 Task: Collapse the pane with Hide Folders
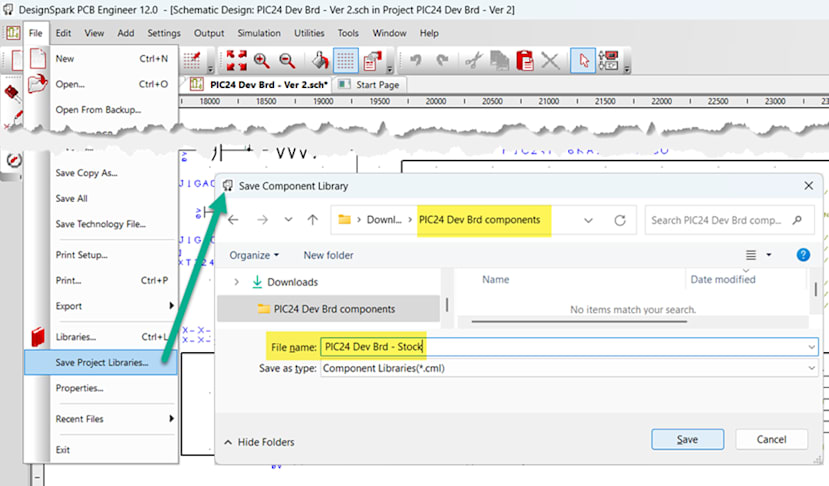coord(259,442)
